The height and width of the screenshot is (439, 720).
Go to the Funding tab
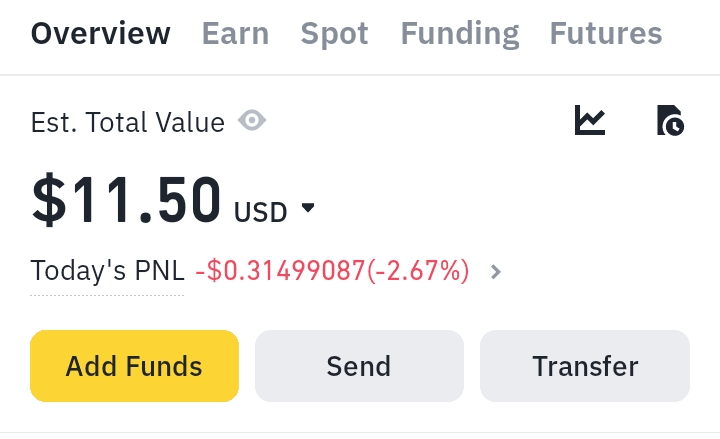(459, 34)
